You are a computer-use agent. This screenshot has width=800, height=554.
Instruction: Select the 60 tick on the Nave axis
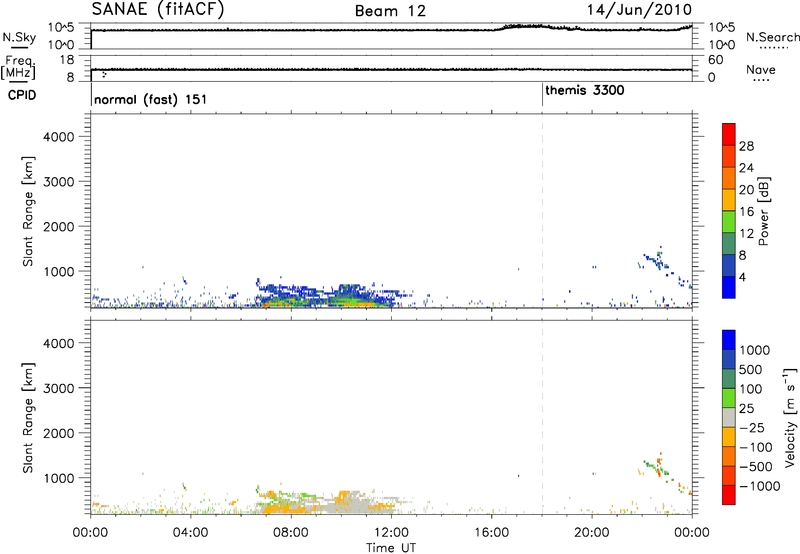click(716, 60)
